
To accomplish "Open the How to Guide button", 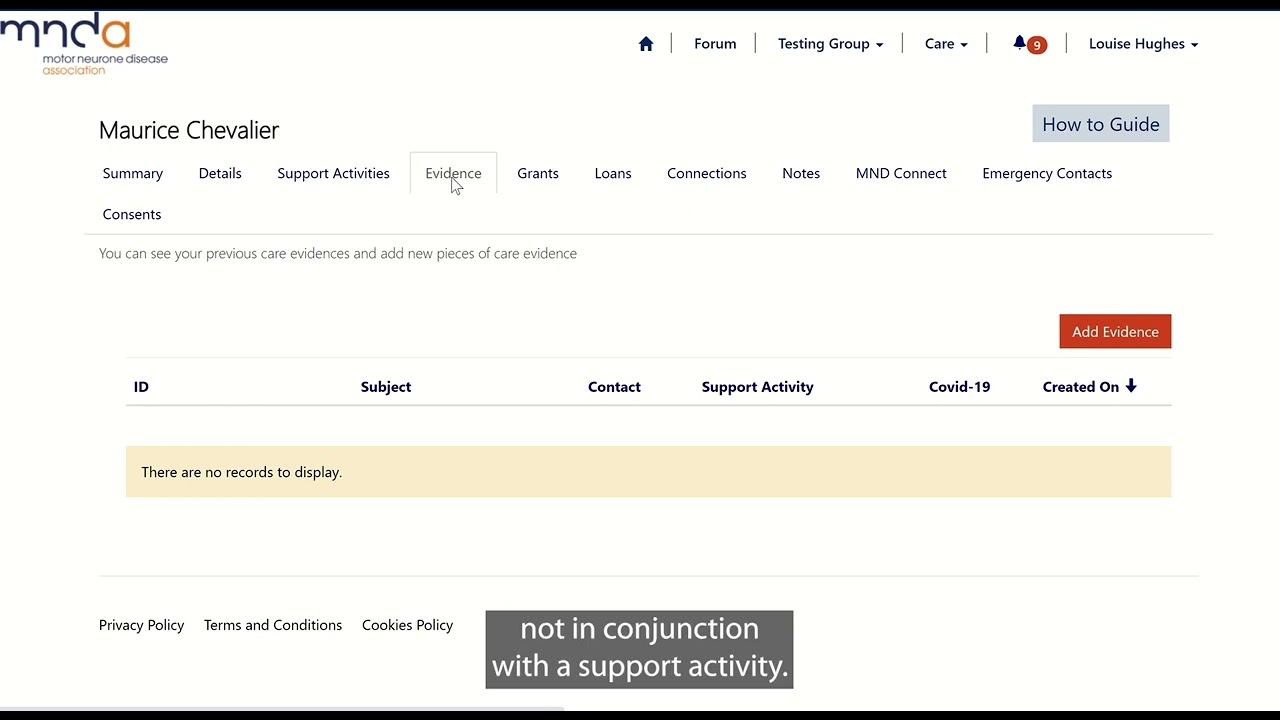I will pos(1101,124).
